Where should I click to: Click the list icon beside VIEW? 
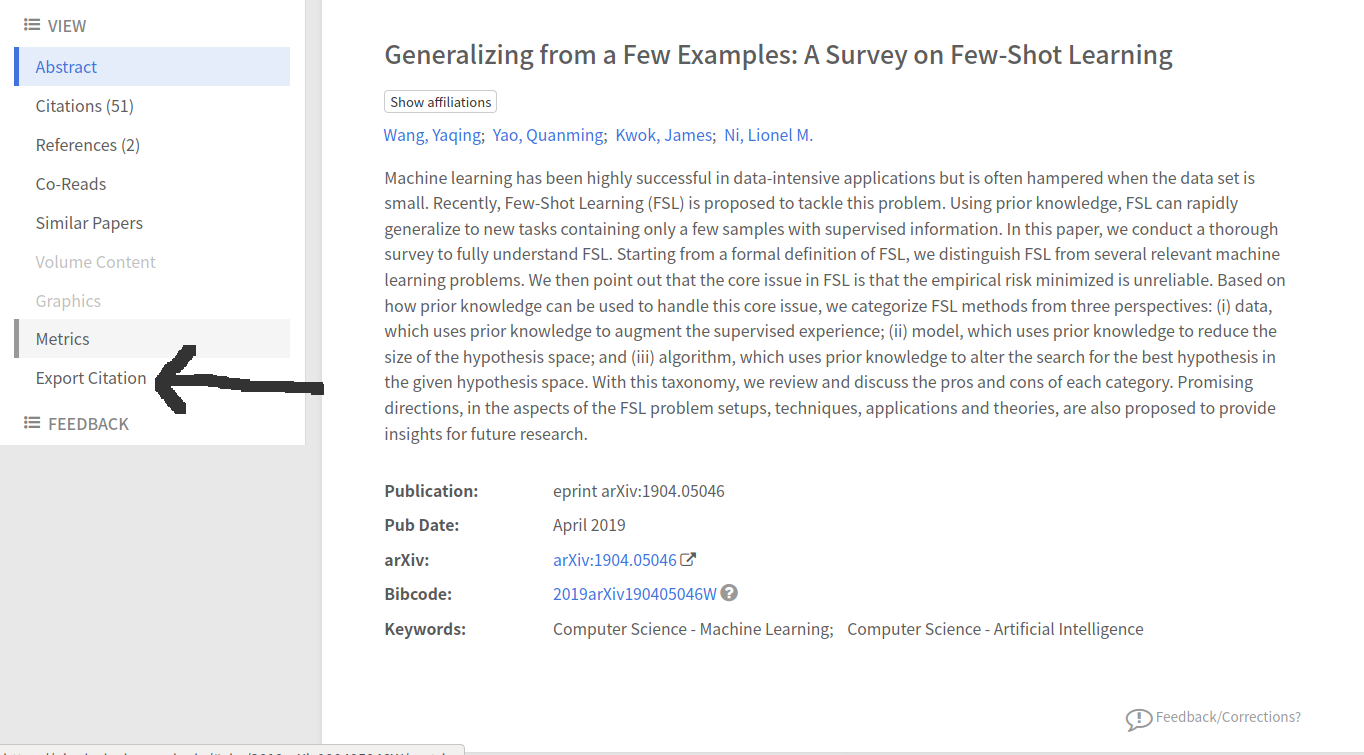click(32, 24)
